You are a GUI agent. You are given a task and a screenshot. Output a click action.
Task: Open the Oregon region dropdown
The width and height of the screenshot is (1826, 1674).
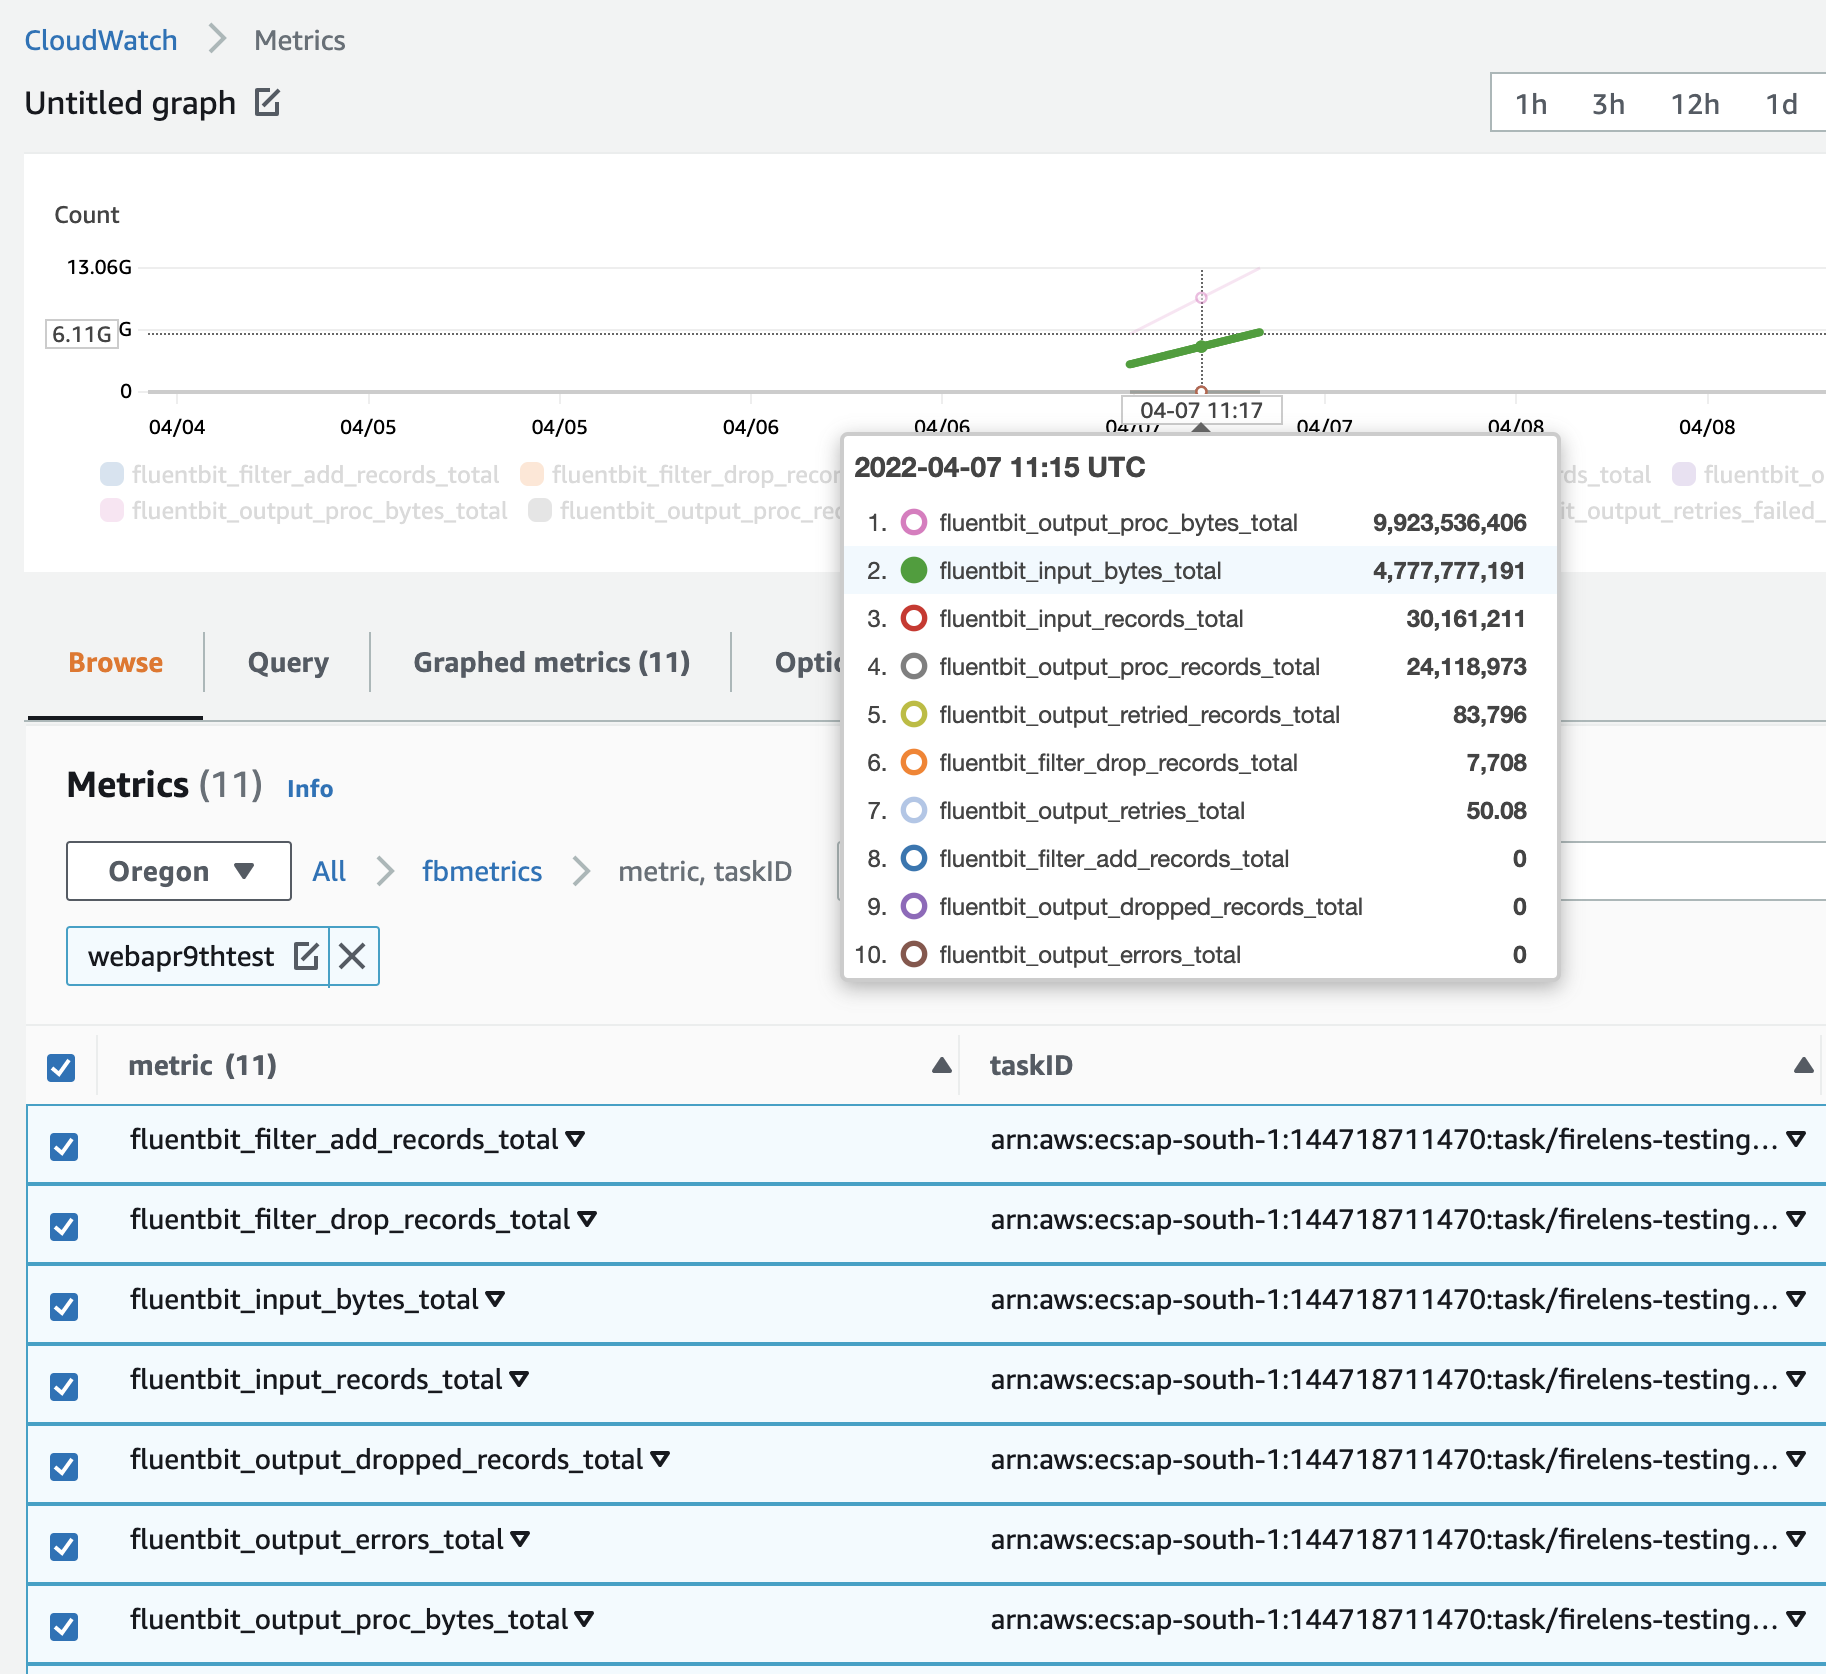(x=179, y=871)
